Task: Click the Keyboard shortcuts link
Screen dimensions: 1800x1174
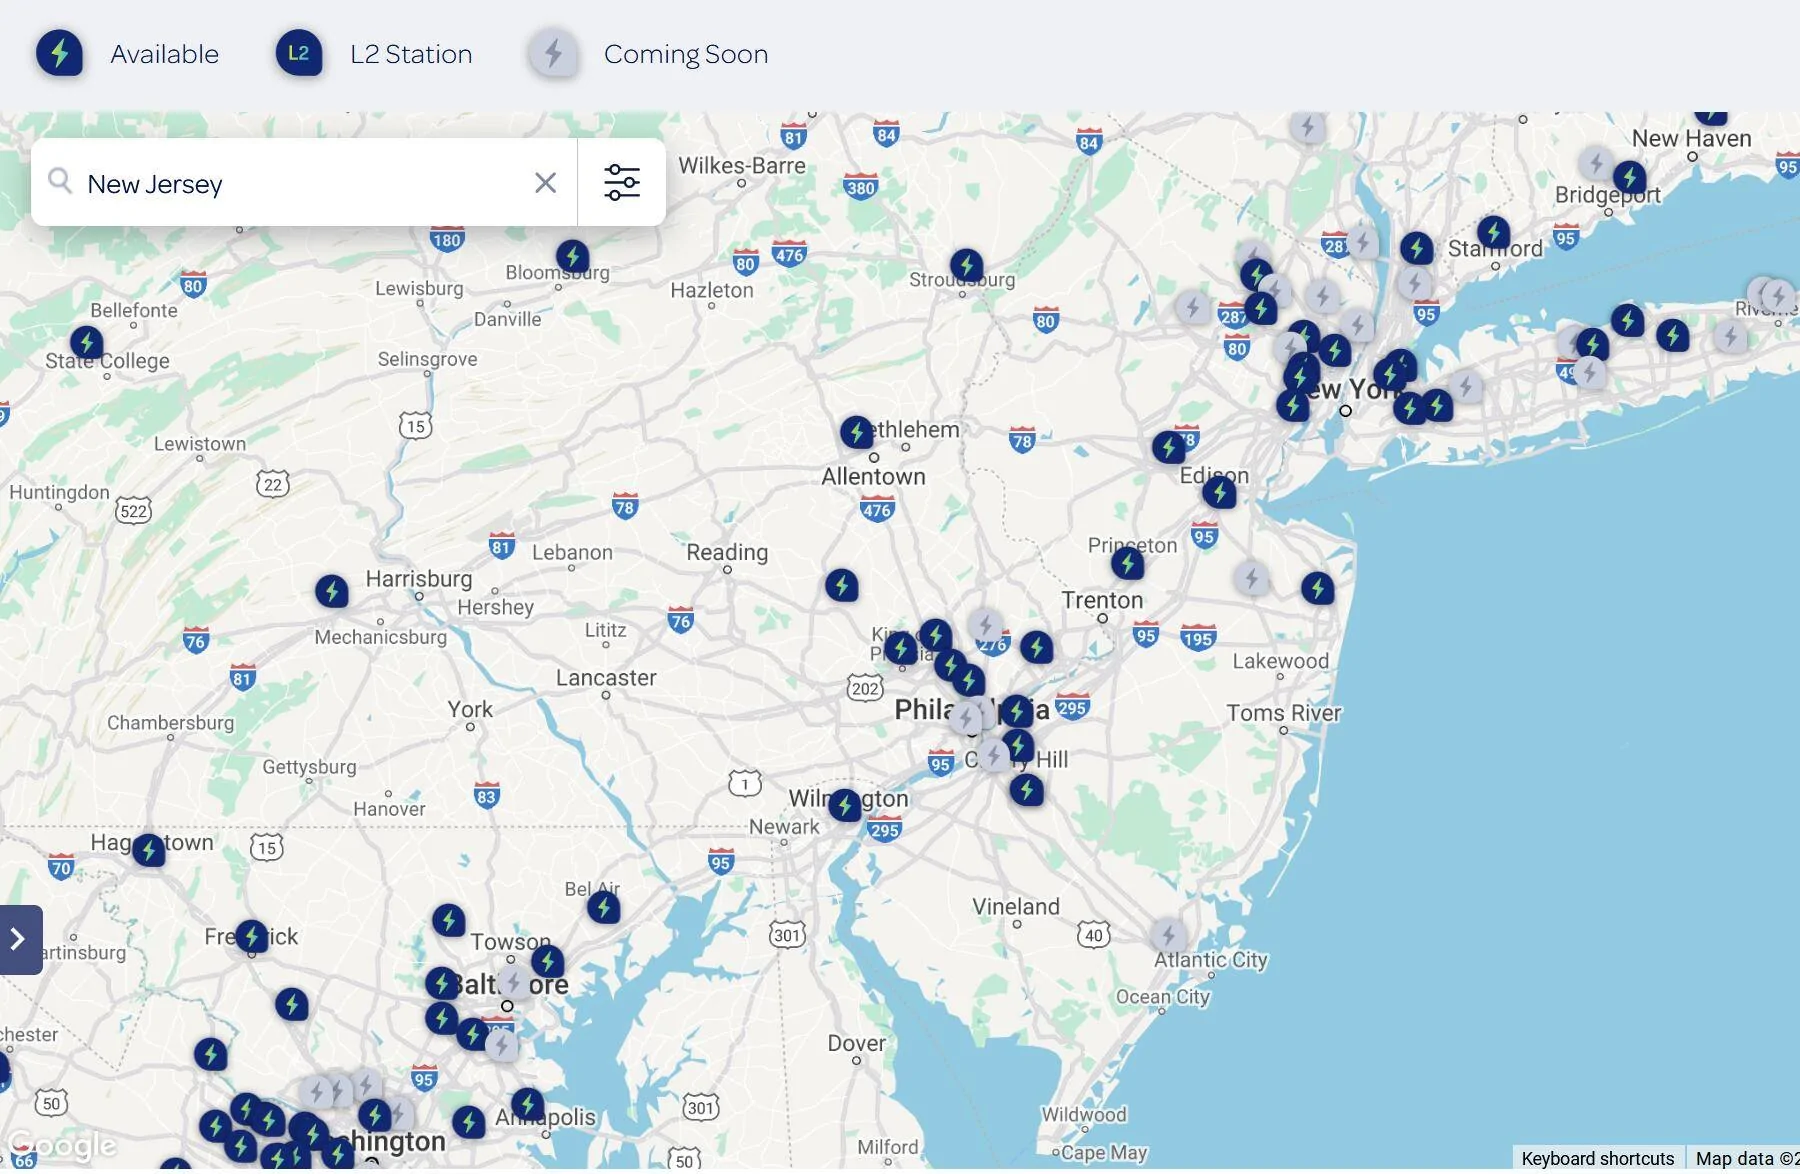Action: click(1597, 1158)
